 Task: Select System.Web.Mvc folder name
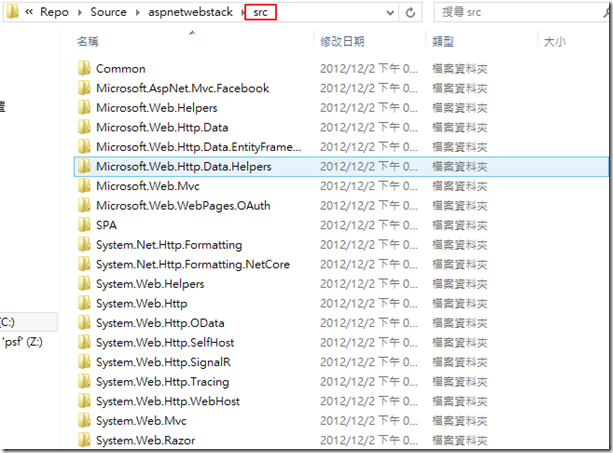click(142, 421)
